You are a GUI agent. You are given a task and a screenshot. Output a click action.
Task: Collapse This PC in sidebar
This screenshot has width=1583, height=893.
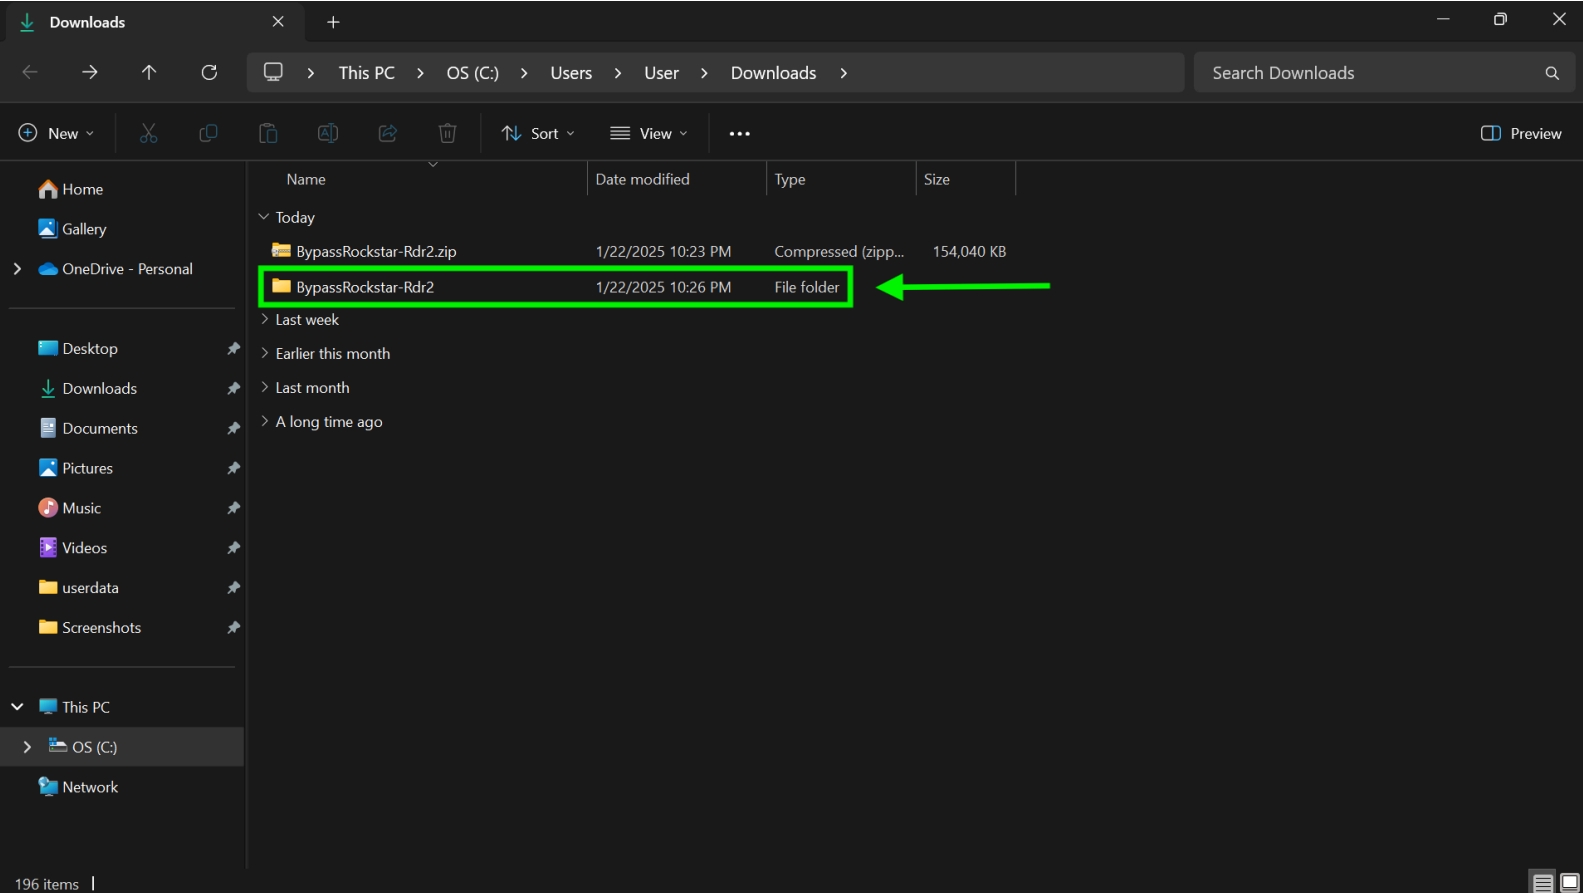coord(17,706)
